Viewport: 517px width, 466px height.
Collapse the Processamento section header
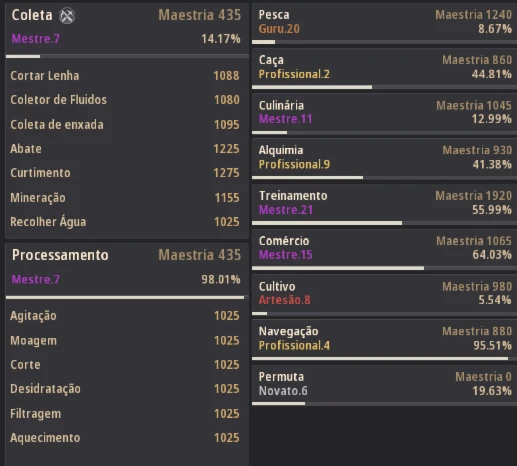127,271
